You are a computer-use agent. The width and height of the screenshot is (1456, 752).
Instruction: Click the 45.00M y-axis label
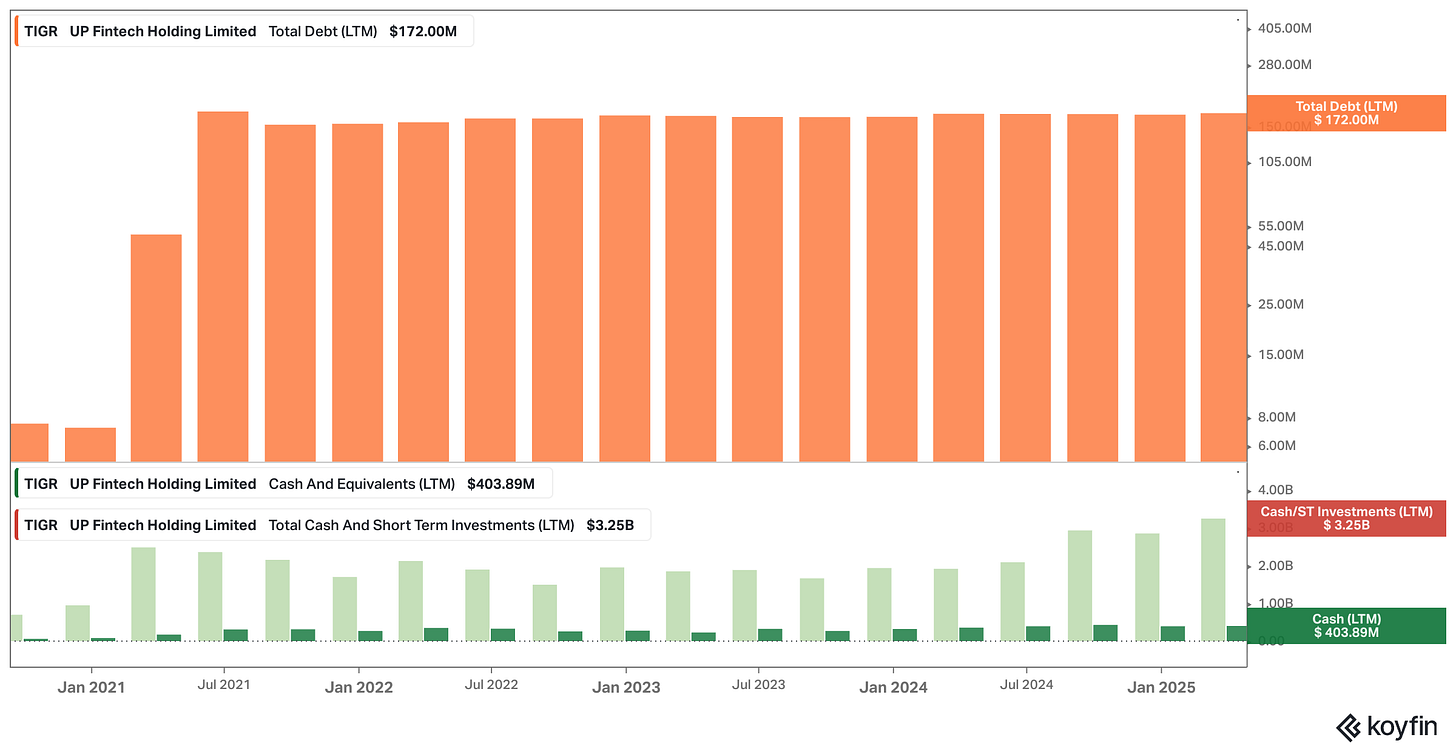click(1281, 246)
